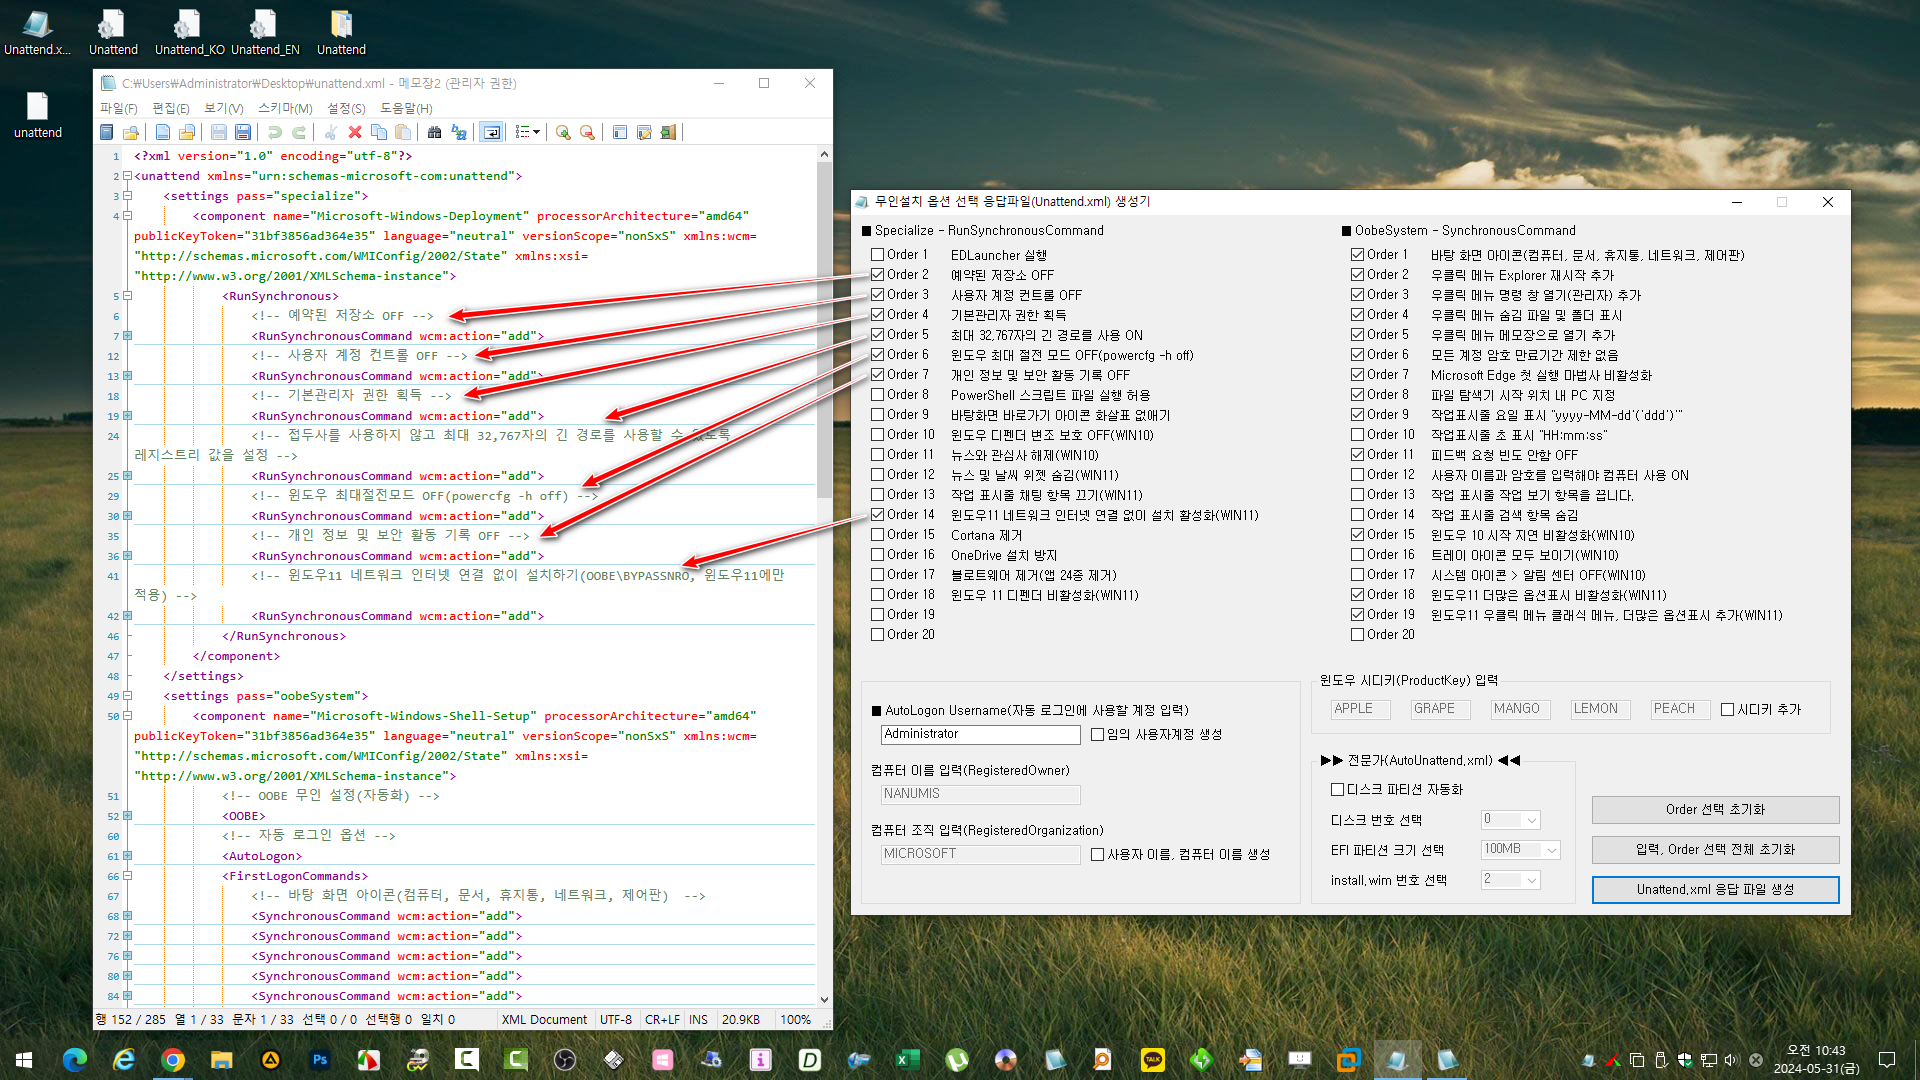Click the red save-all floppy icon

pos(243,132)
